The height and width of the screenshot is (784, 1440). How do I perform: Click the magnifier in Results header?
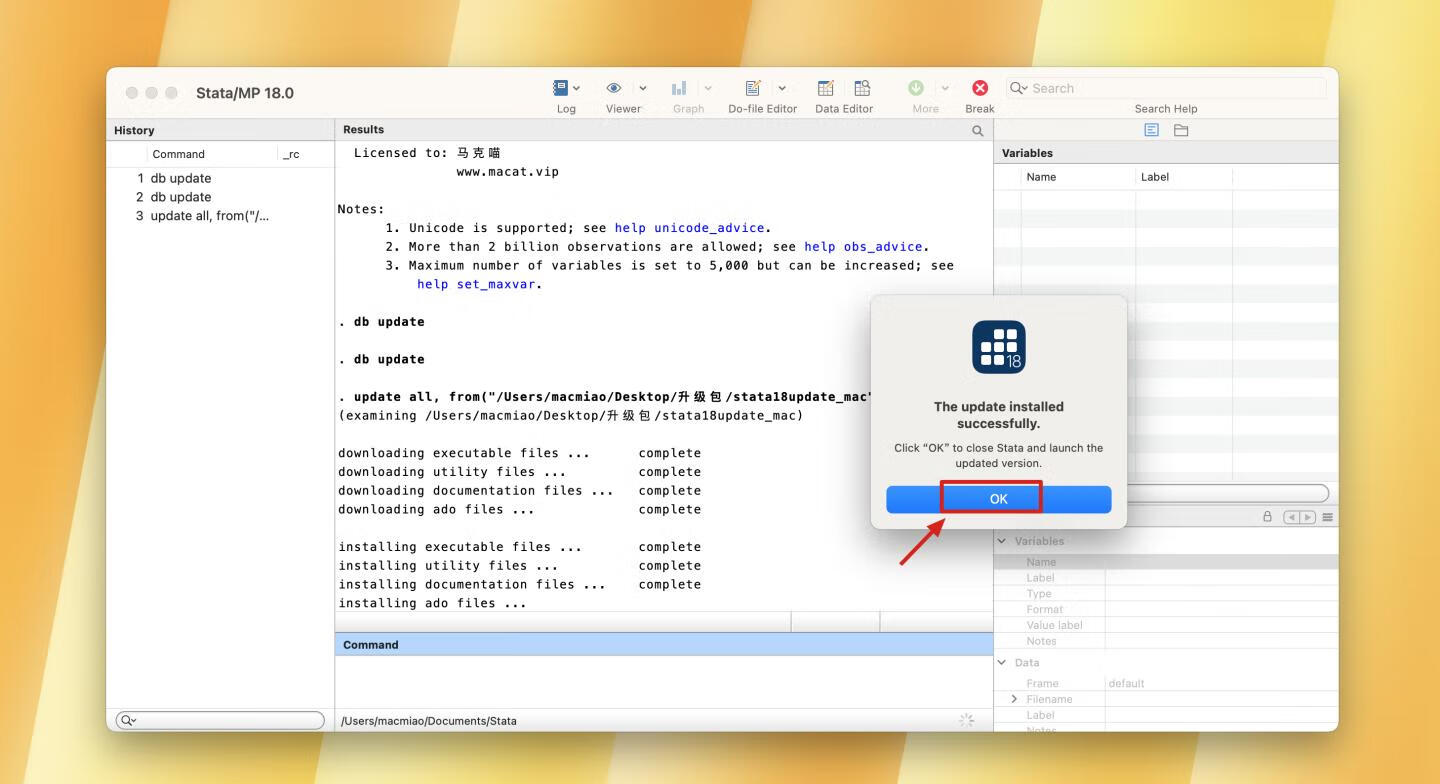(977, 130)
